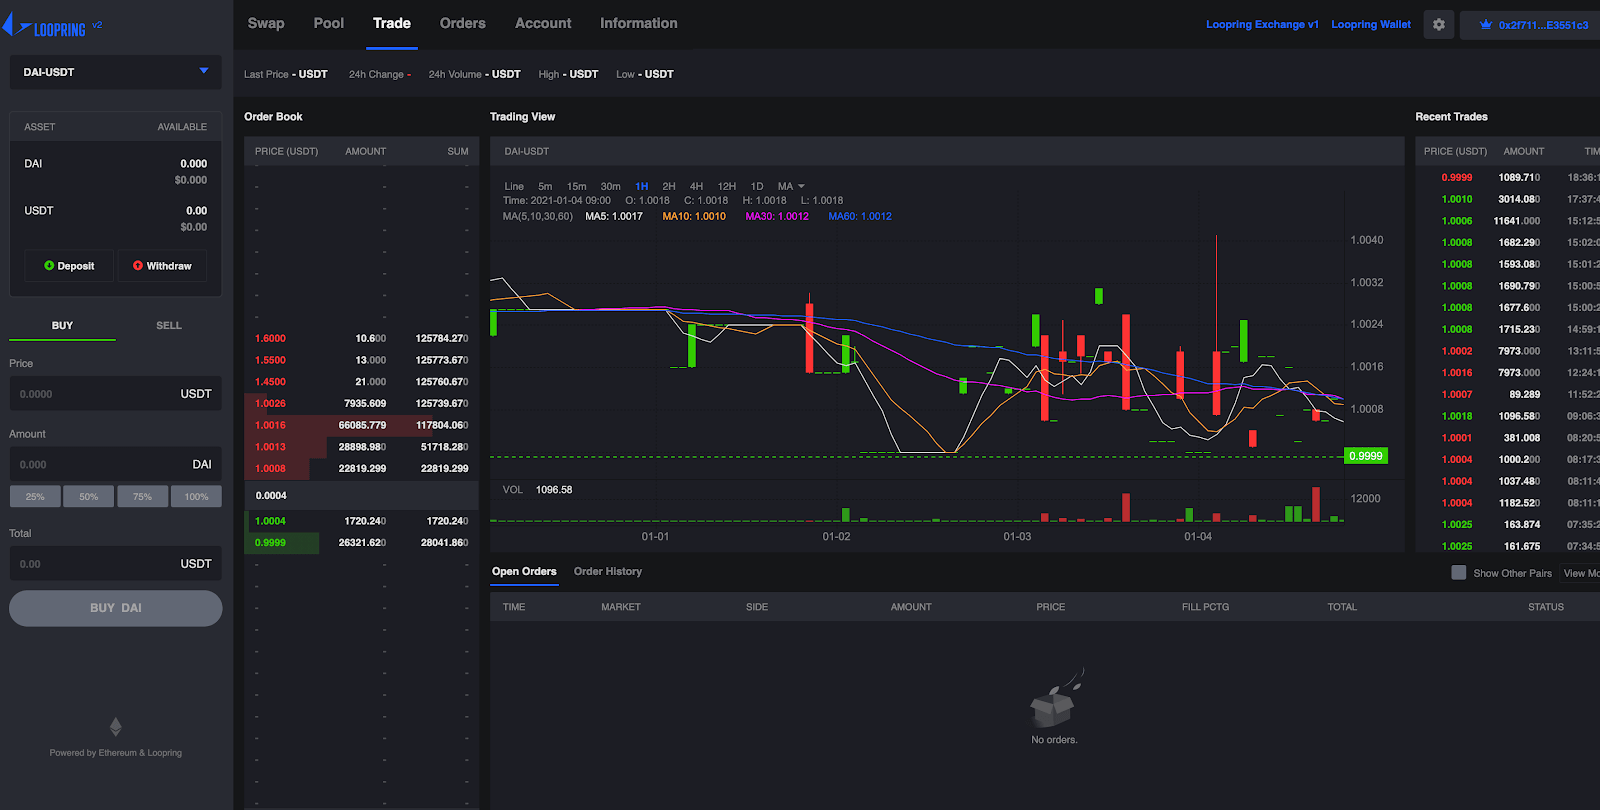Image resolution: width=1600 pixels, height=810 pixels.
Task: Focus the Price input field
Action: tap(116, 394)
